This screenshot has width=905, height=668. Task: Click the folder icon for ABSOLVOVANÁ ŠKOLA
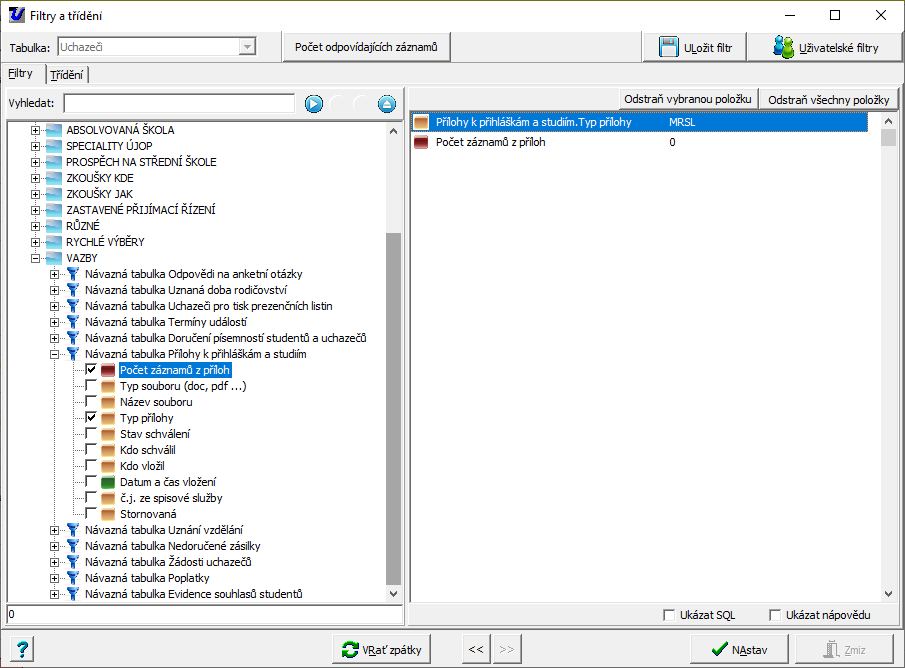point(54,130)
